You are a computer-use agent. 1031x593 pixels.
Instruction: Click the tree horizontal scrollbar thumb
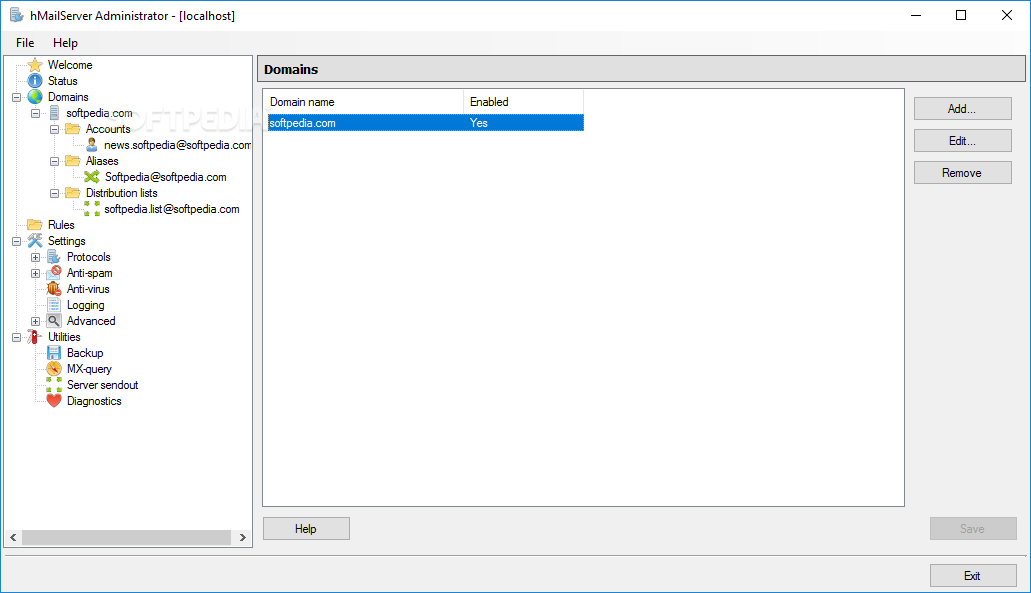126,537
